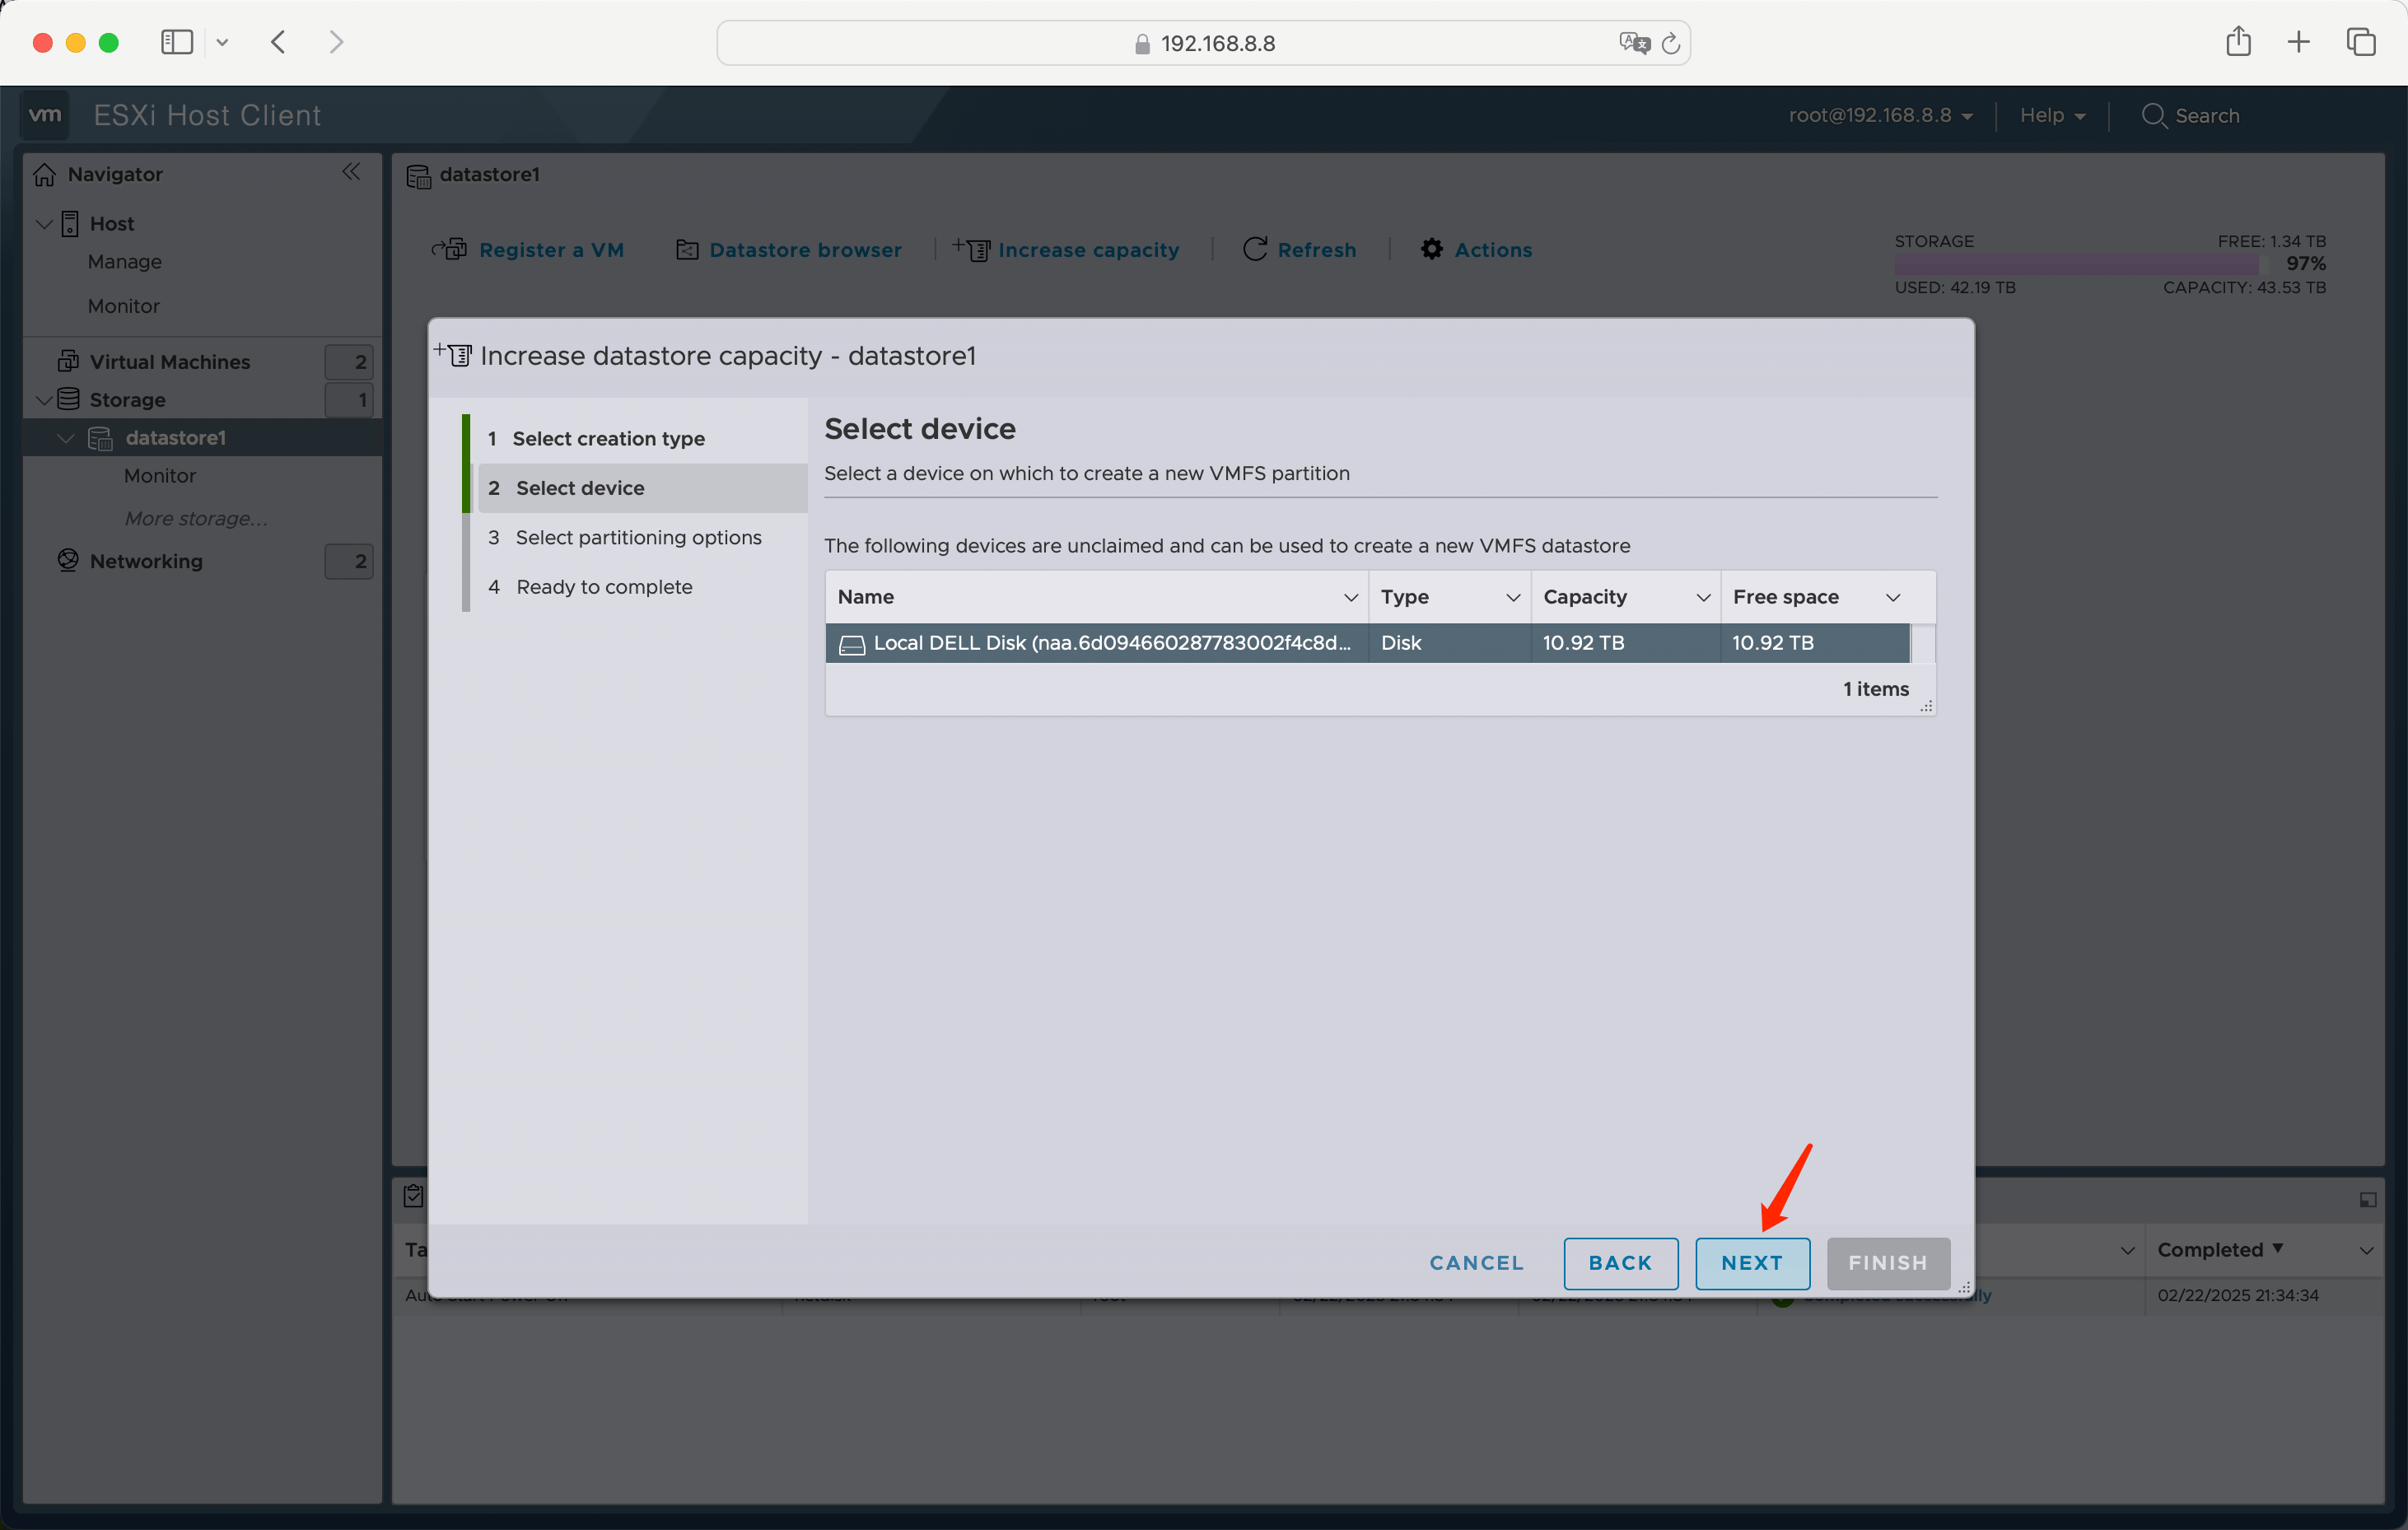The width and height of the screenshot is (2408, 1530).
Task: Collapse the Navigator panel with double chevron
Action: coord(351,172)
